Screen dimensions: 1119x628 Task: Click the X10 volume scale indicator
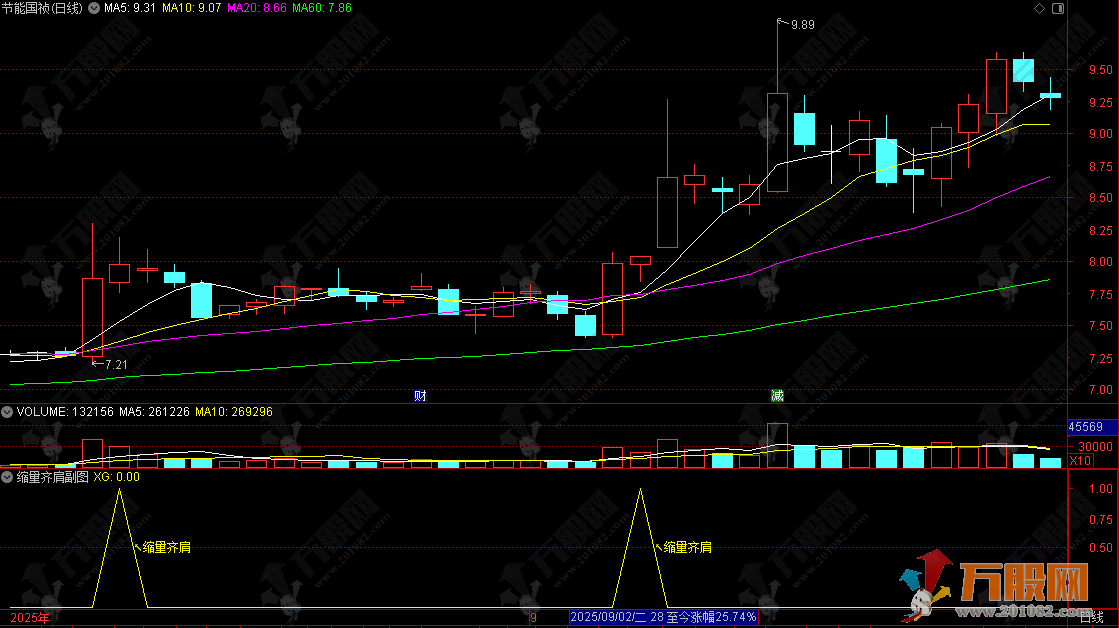(x=1080, y=461)
